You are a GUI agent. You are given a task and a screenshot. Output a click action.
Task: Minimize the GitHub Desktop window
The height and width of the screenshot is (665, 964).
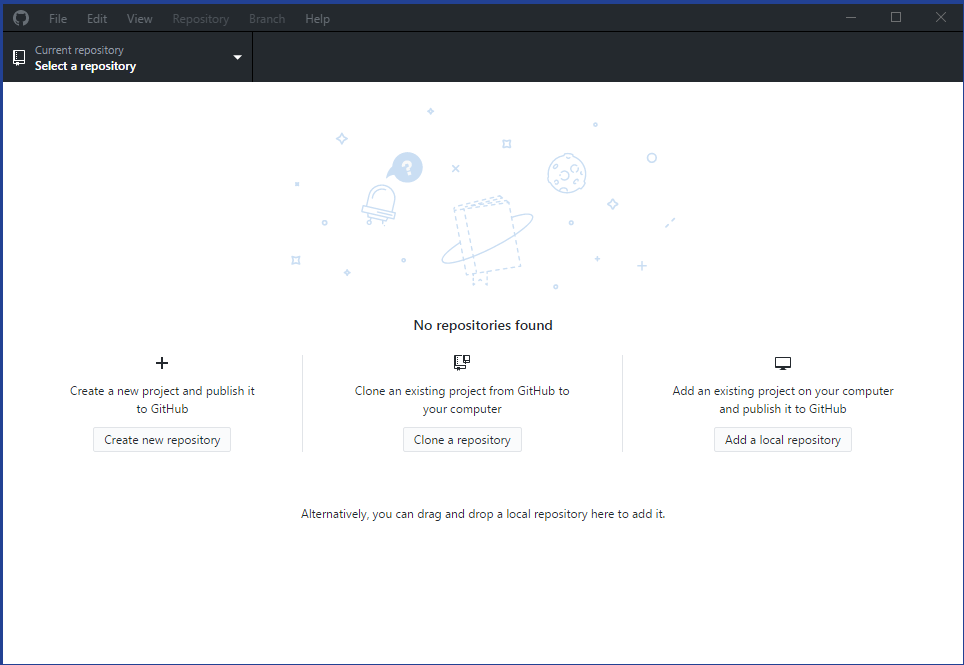pos(851,18)
